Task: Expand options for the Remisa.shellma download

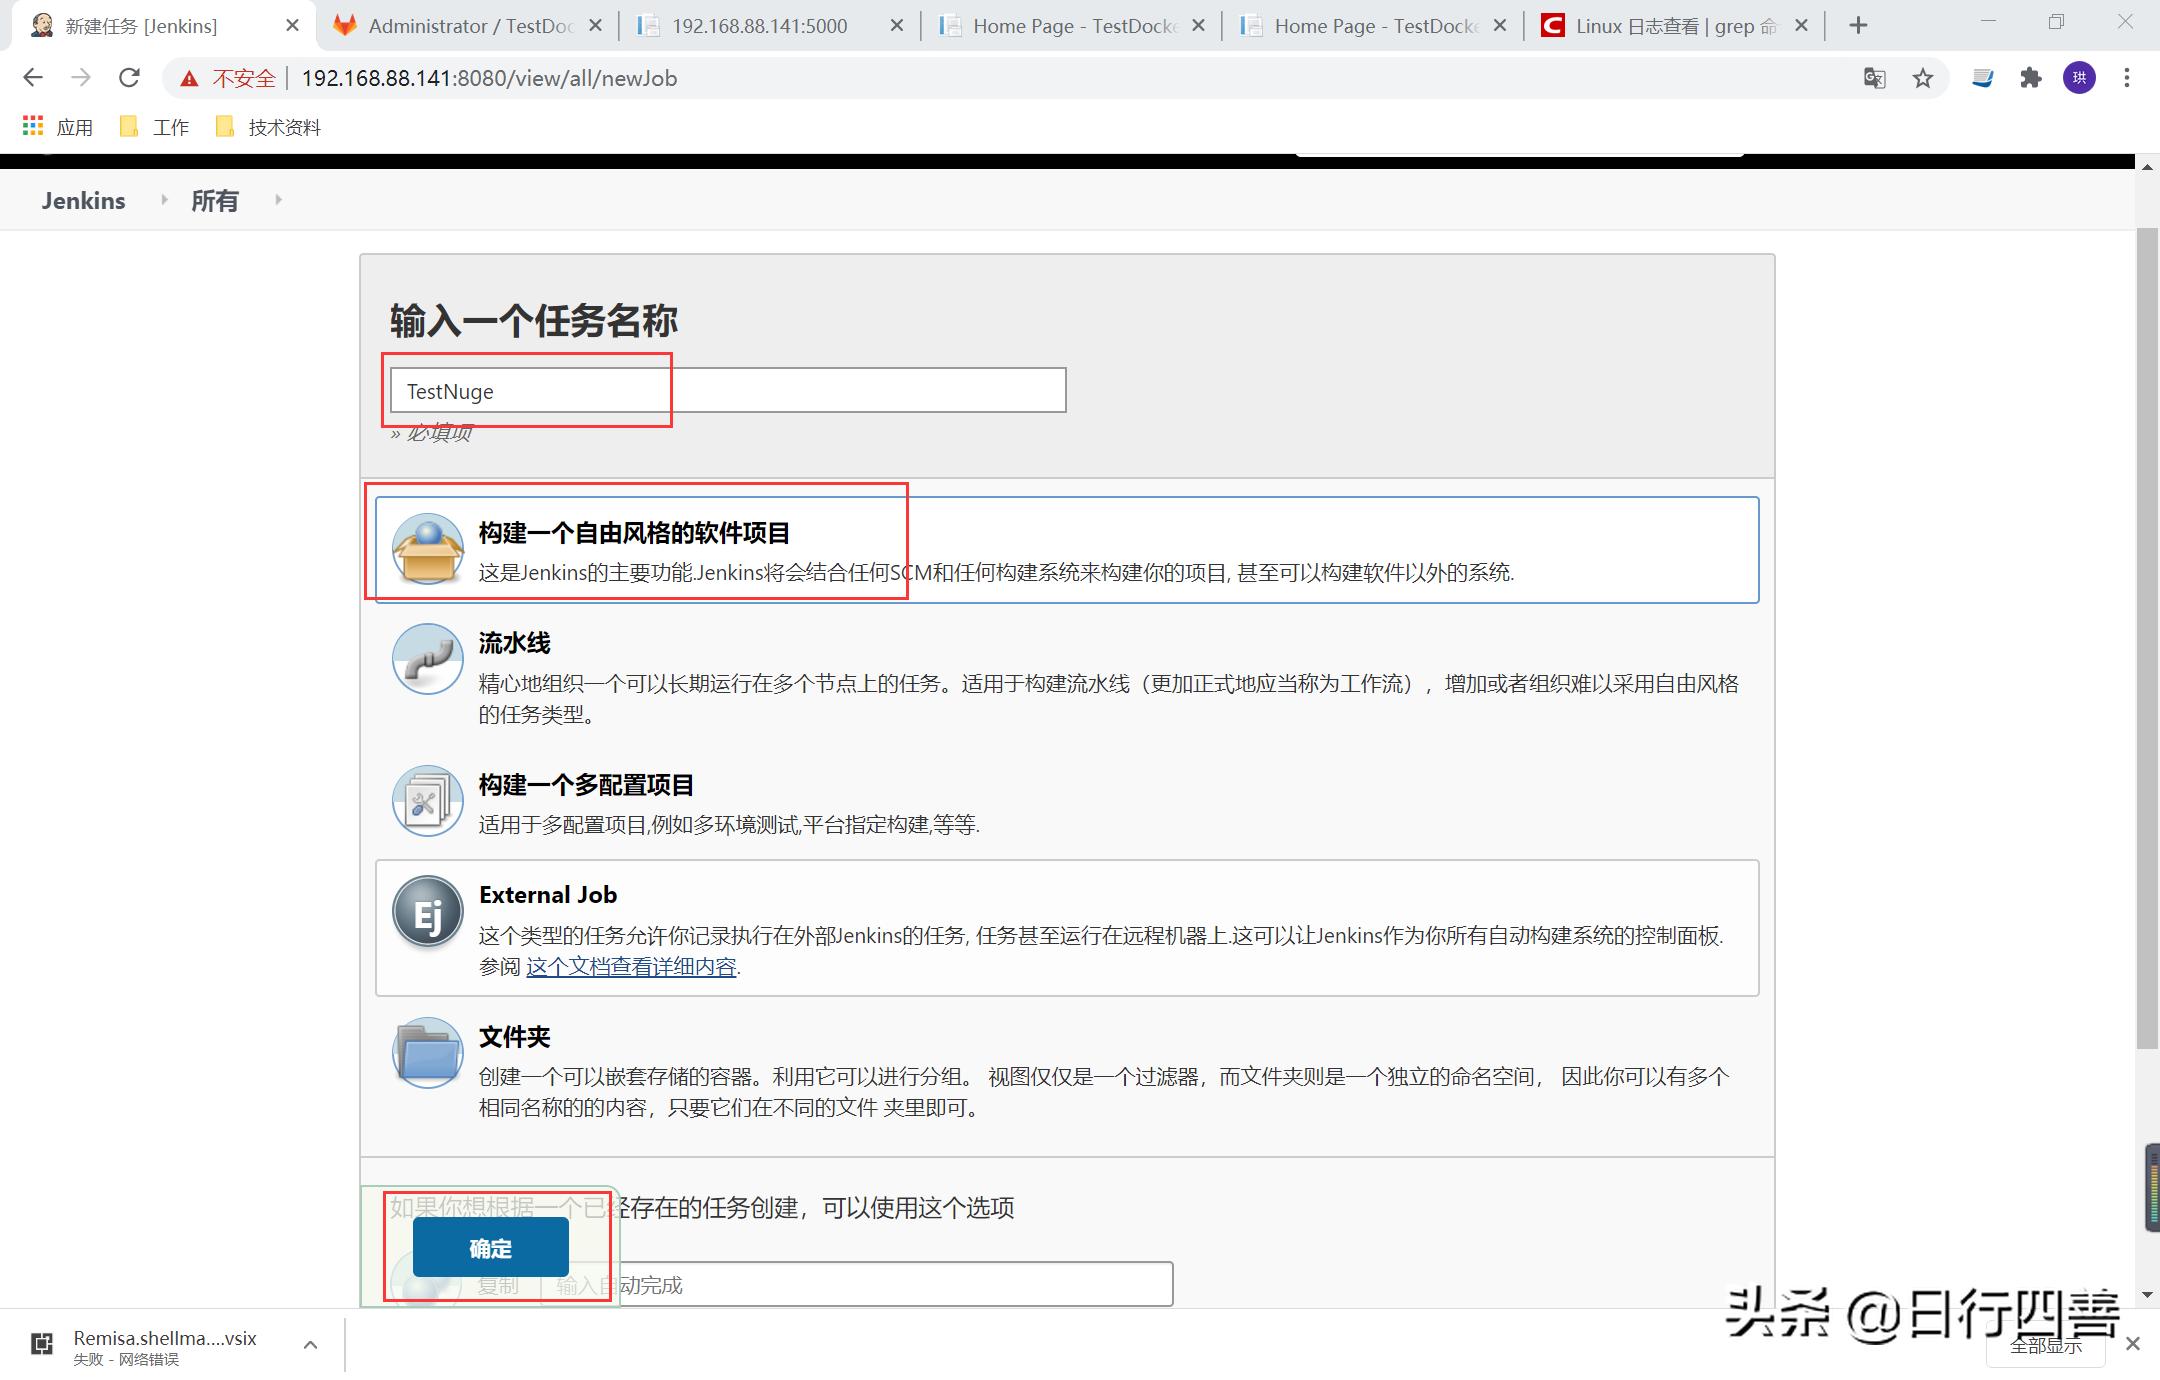Action: (311, 1343)
